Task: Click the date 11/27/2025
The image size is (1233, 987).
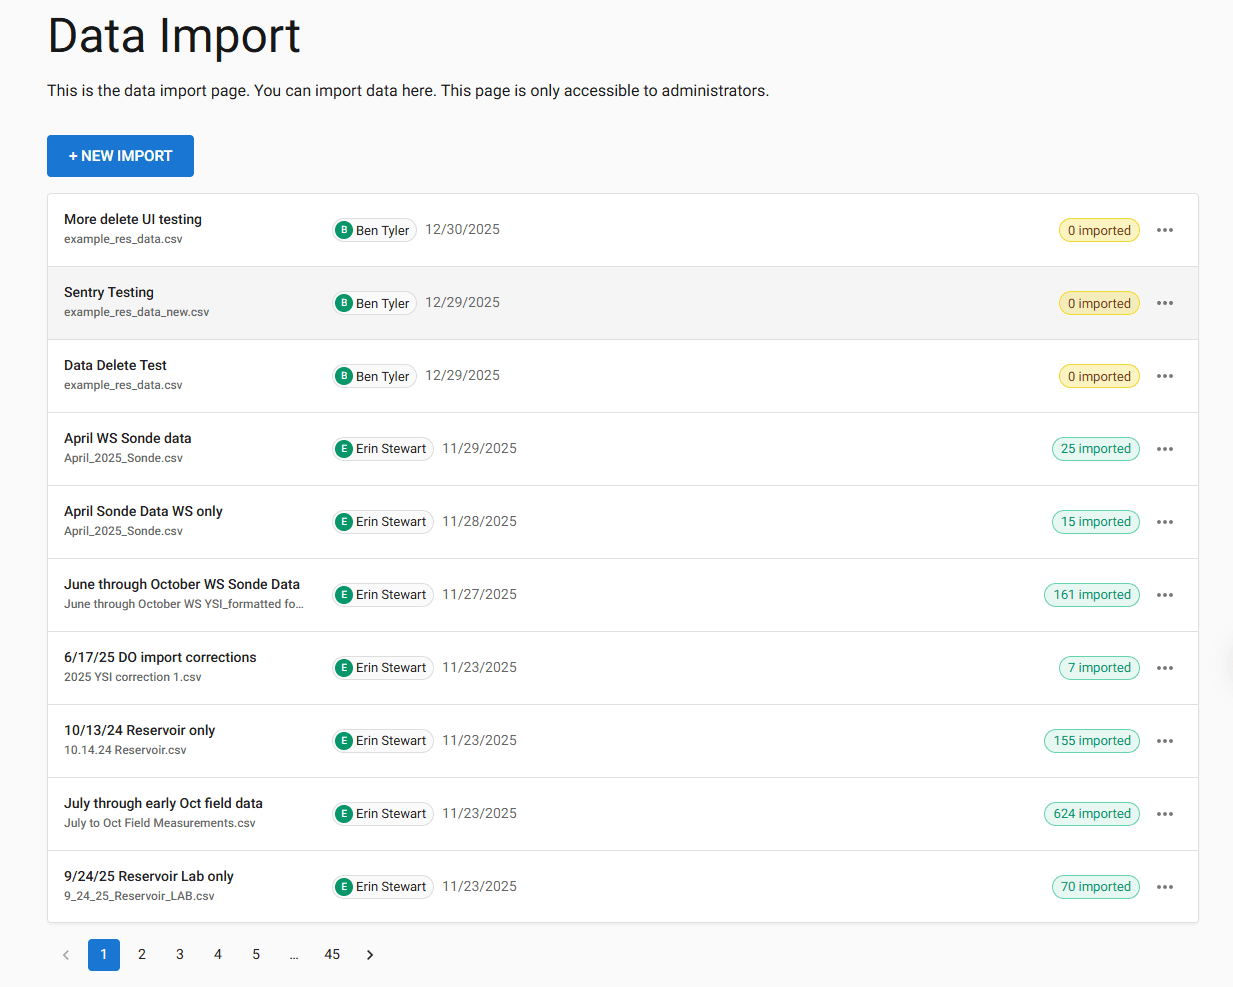Action: tap(480, 594)
